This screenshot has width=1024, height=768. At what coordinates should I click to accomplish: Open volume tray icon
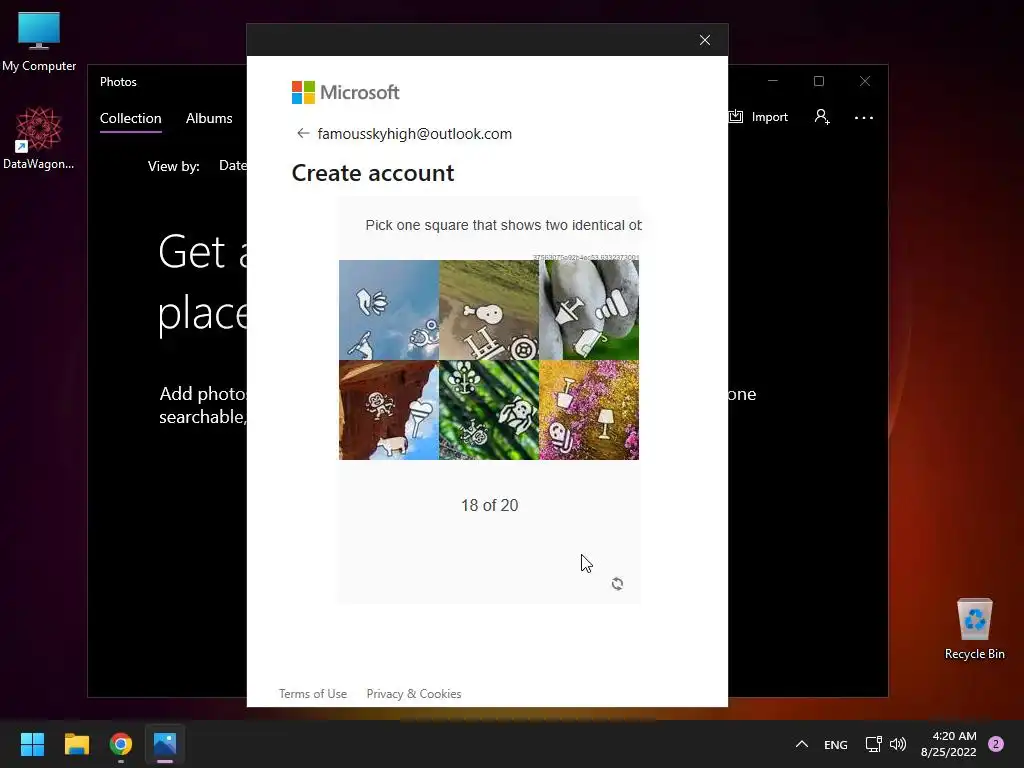point(898,744)
